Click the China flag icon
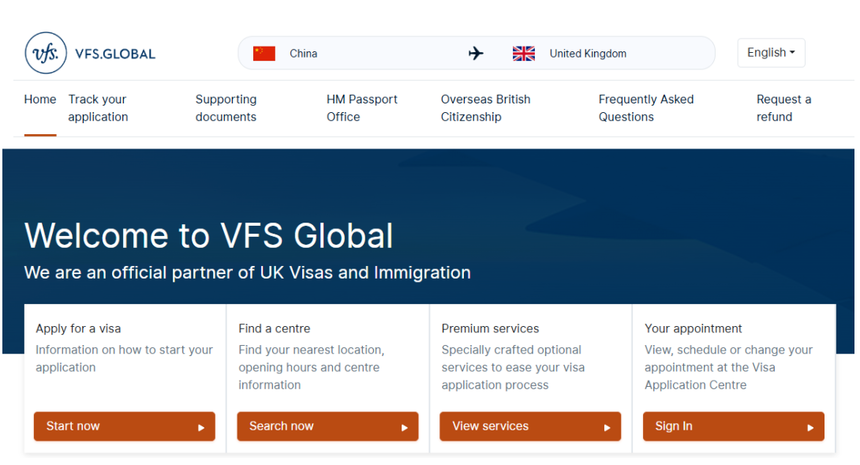 (x=264, y=53)
